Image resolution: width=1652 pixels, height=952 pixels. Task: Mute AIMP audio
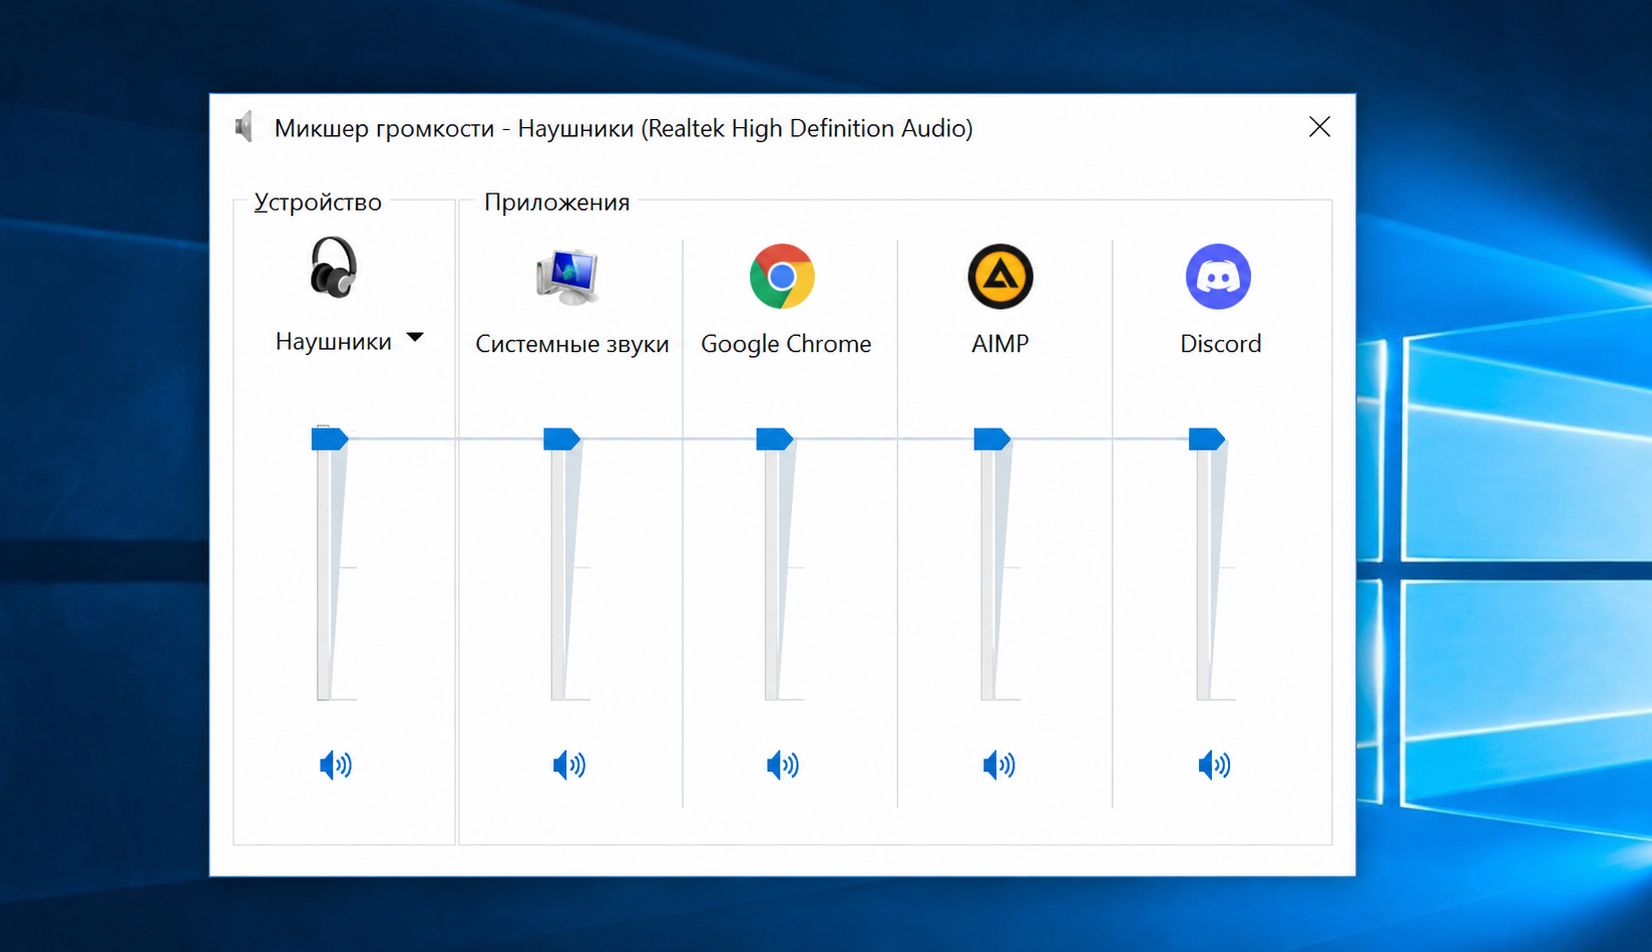click(x=999, y=765)
